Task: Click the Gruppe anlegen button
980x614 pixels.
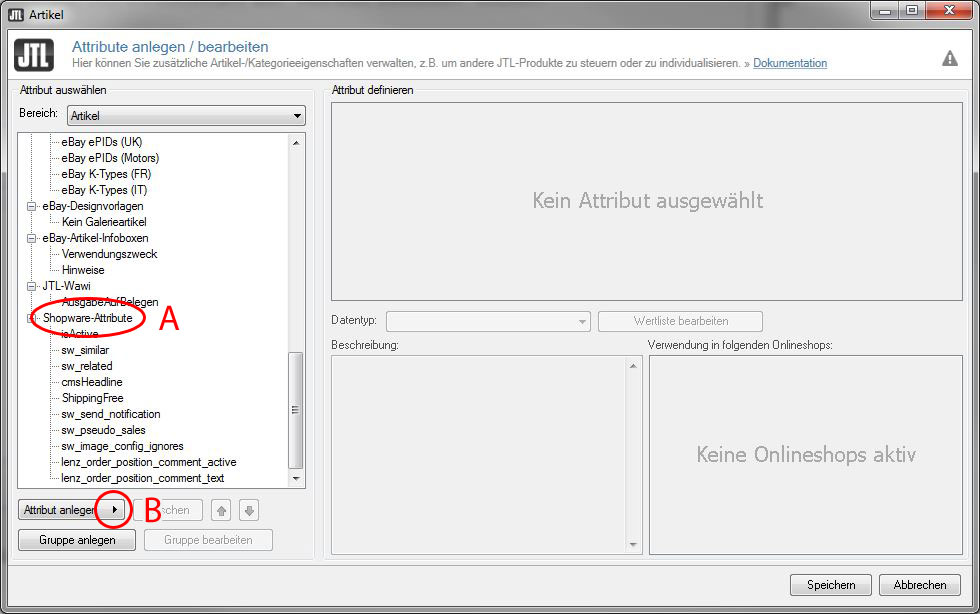Action: click(x=76, y=540)
